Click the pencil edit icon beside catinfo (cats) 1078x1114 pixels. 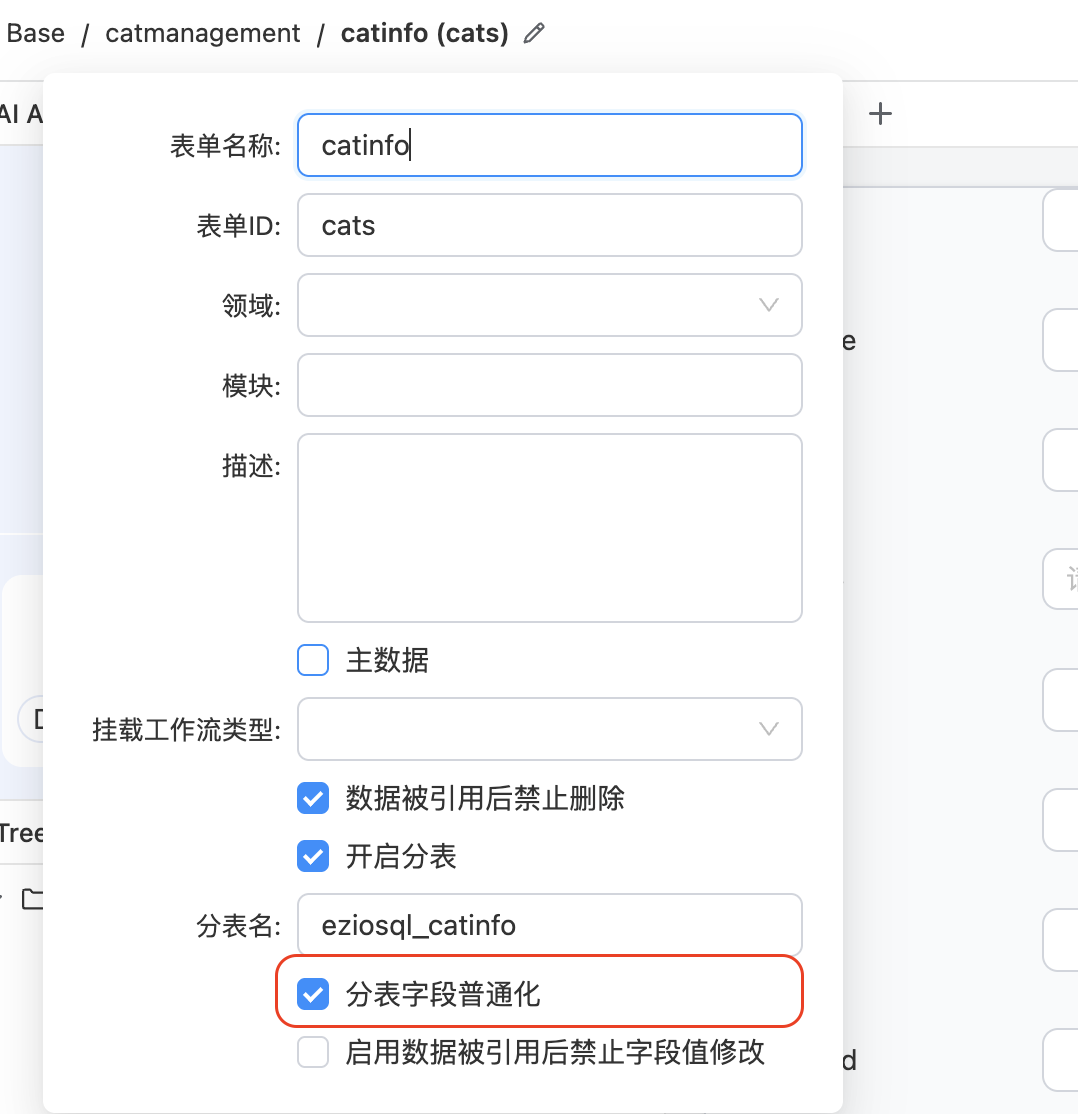(534, 33)
